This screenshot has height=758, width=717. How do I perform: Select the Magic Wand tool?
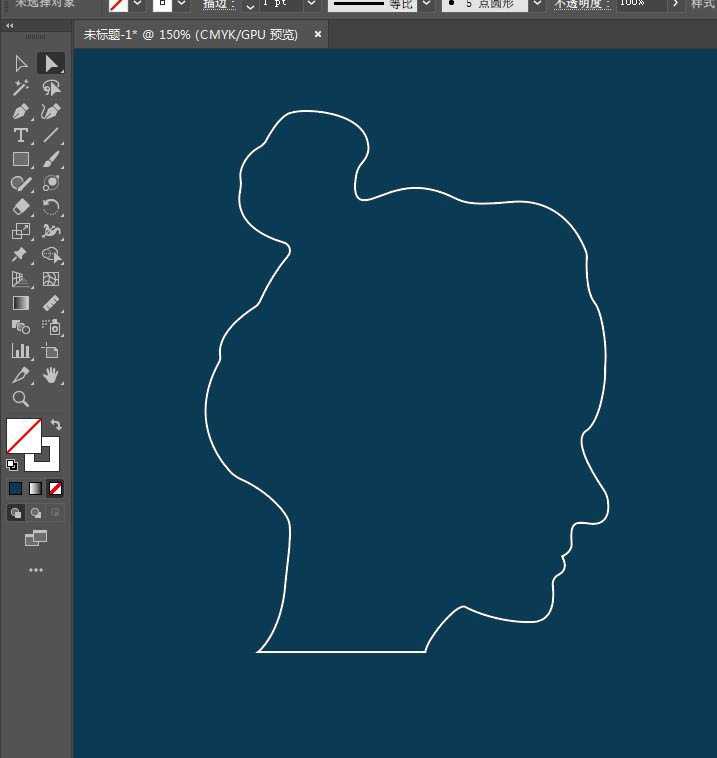20,87
